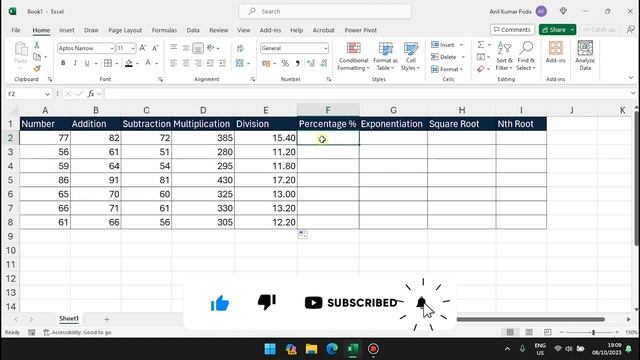Switch to the Data ribbon tab
640x360 pixels.
193,30
